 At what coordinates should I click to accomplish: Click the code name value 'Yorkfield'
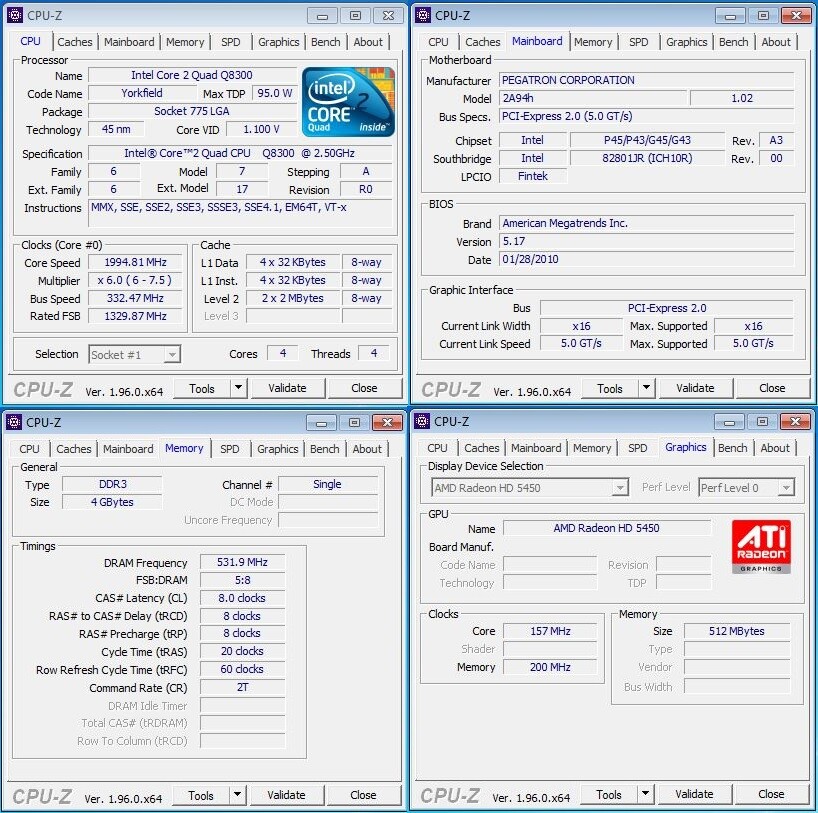[142, 93]
